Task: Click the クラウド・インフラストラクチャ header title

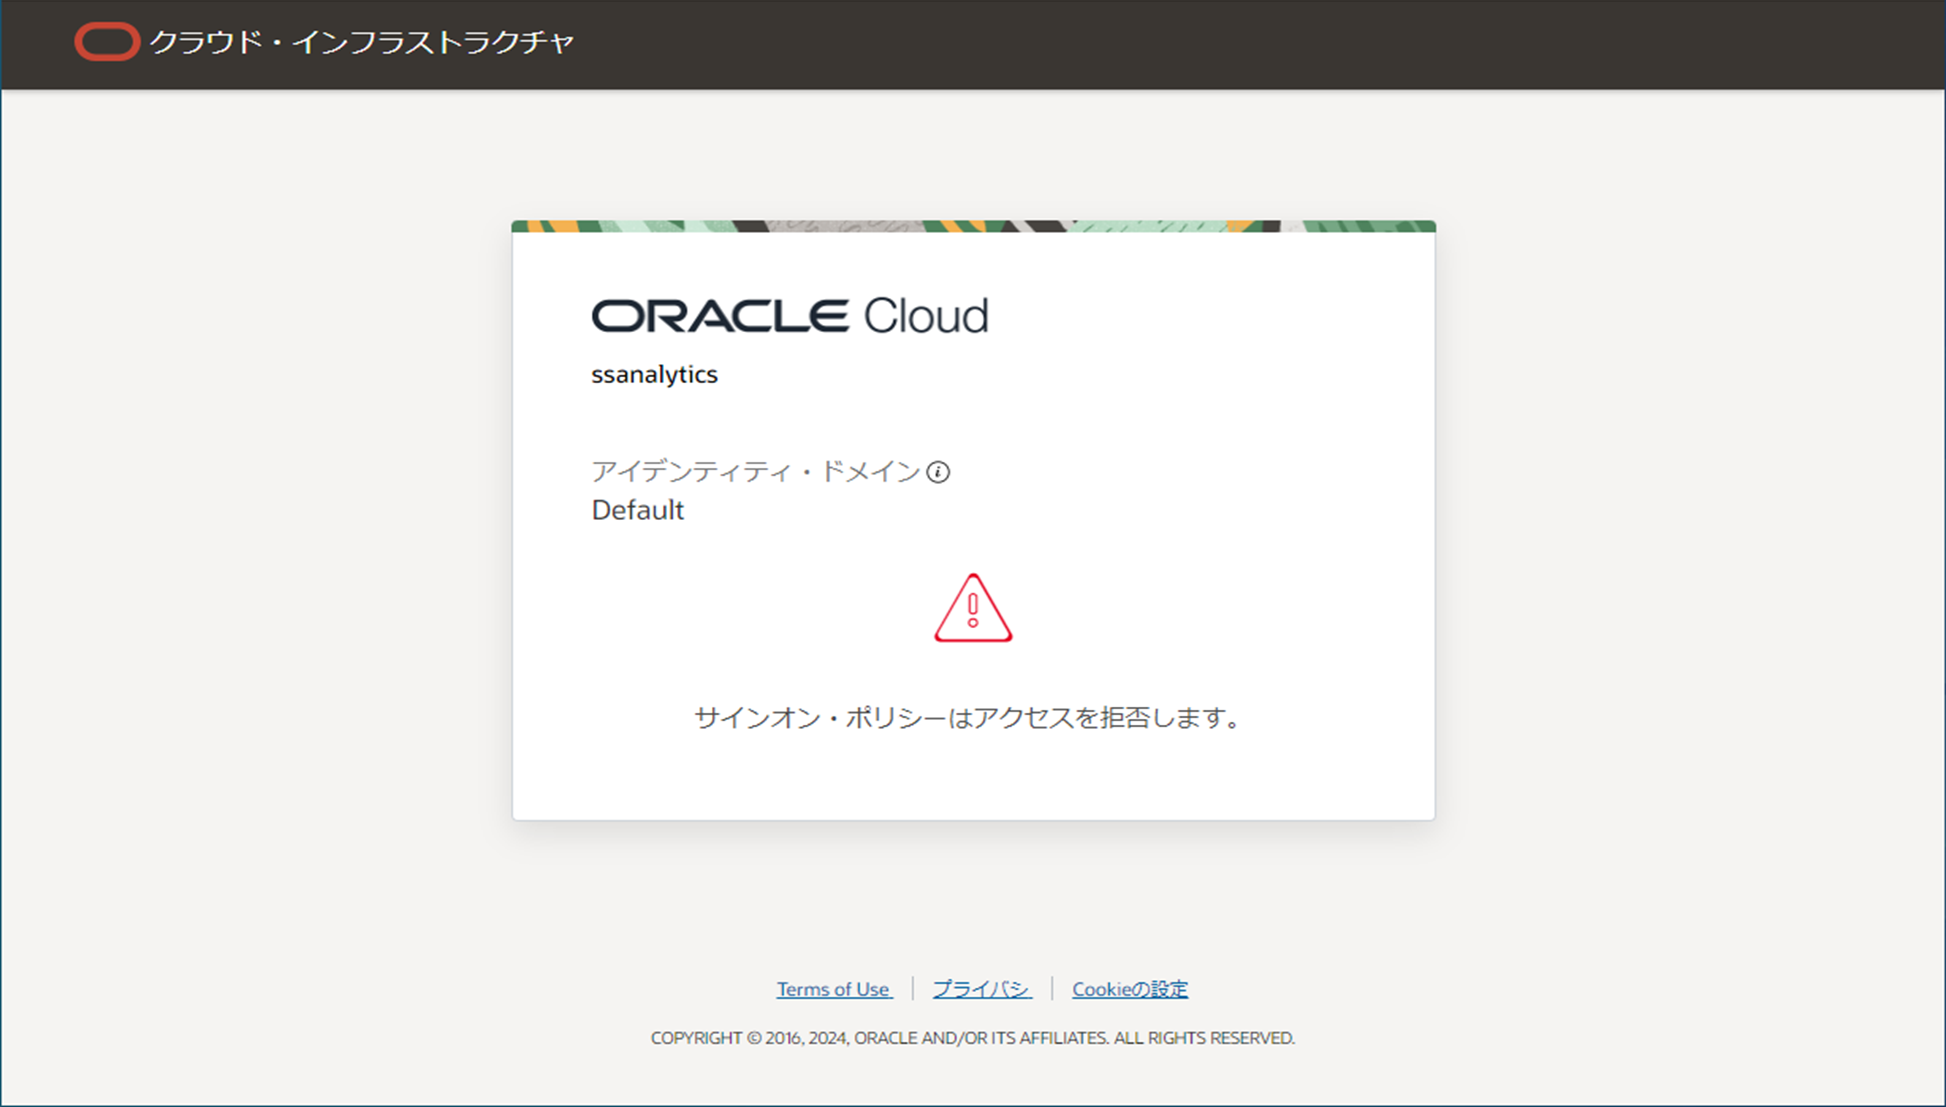Action: coord(362,42)
